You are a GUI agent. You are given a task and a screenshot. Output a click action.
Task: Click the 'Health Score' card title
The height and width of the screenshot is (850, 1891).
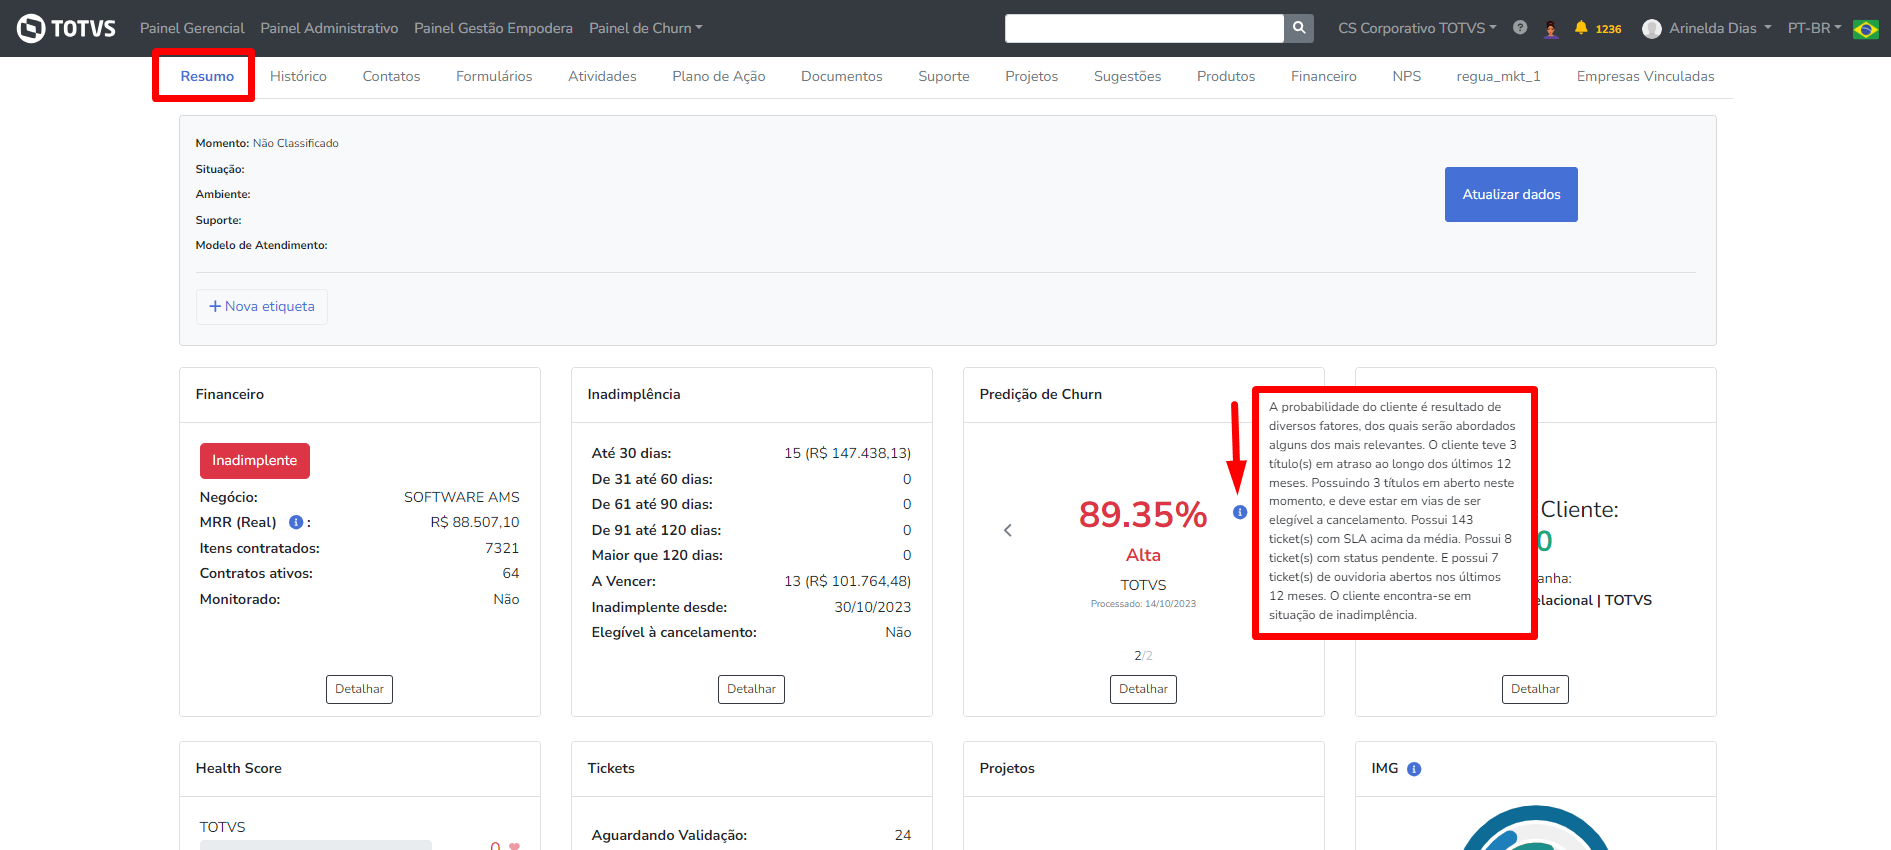click(x=239, y=768)
